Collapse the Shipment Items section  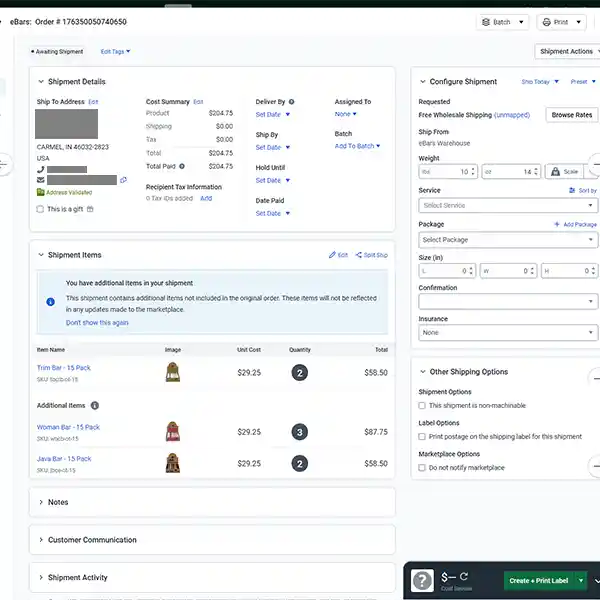click(41, 255)
